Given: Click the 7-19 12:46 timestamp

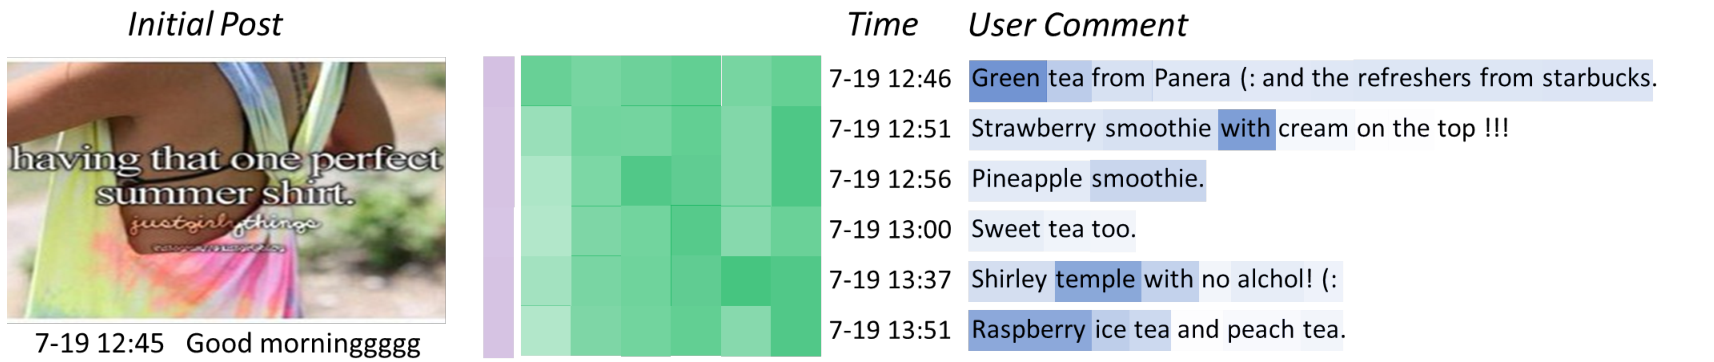Looking at the screenshot, I should [x=890, y=79].
